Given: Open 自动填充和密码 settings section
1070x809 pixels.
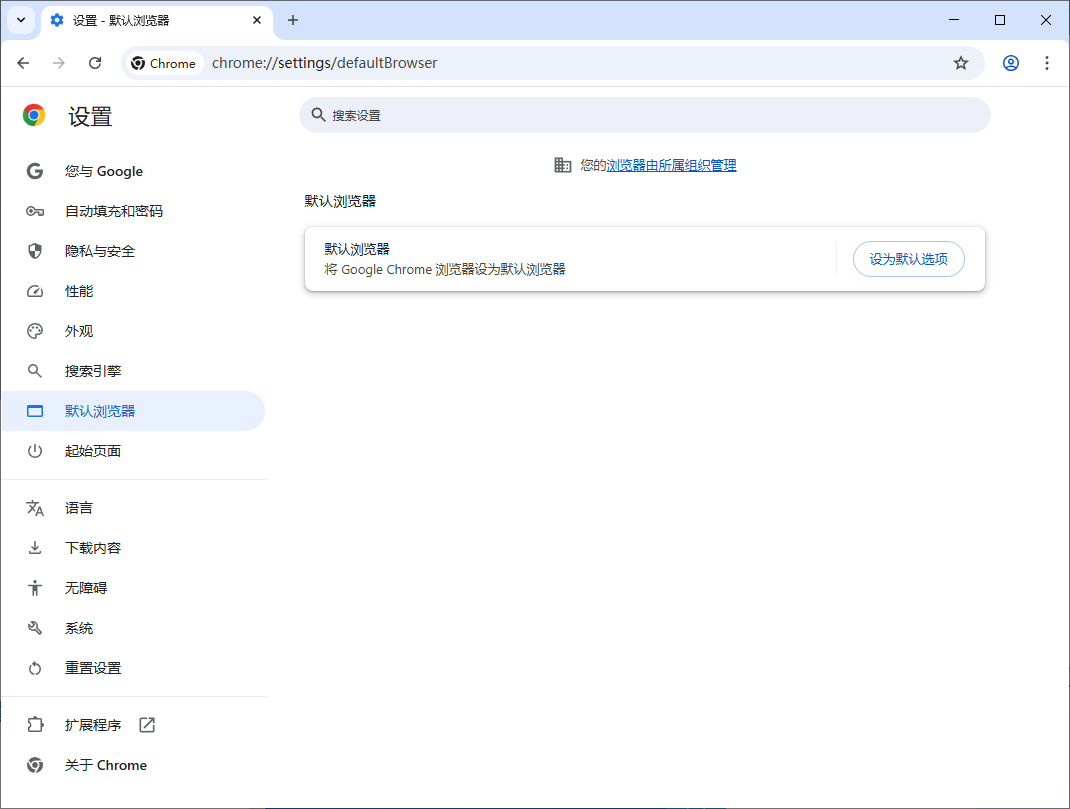Looking at the screenshot, I should pyautogui.click(x=133, y=211).
